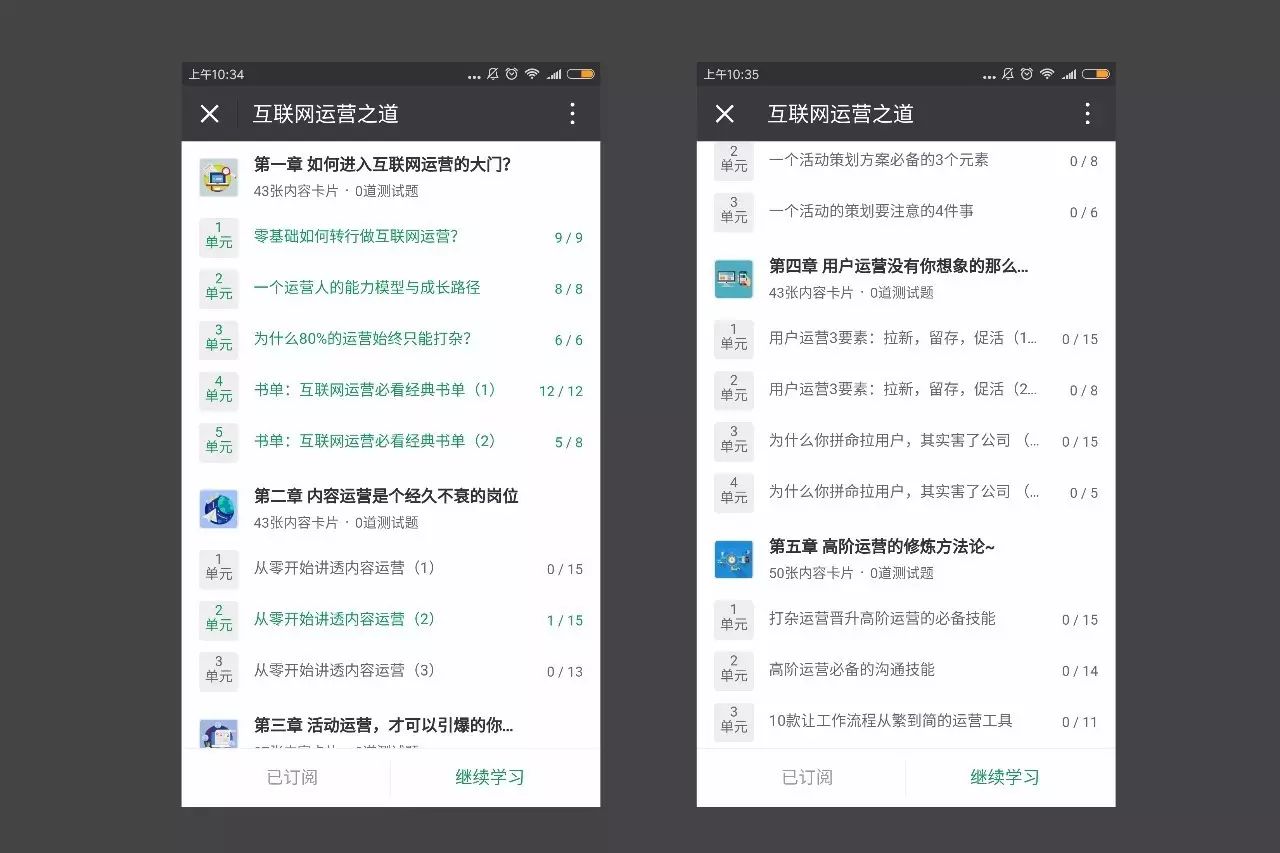Tap 继续学习 button on left phone

[x=490, y=777]
